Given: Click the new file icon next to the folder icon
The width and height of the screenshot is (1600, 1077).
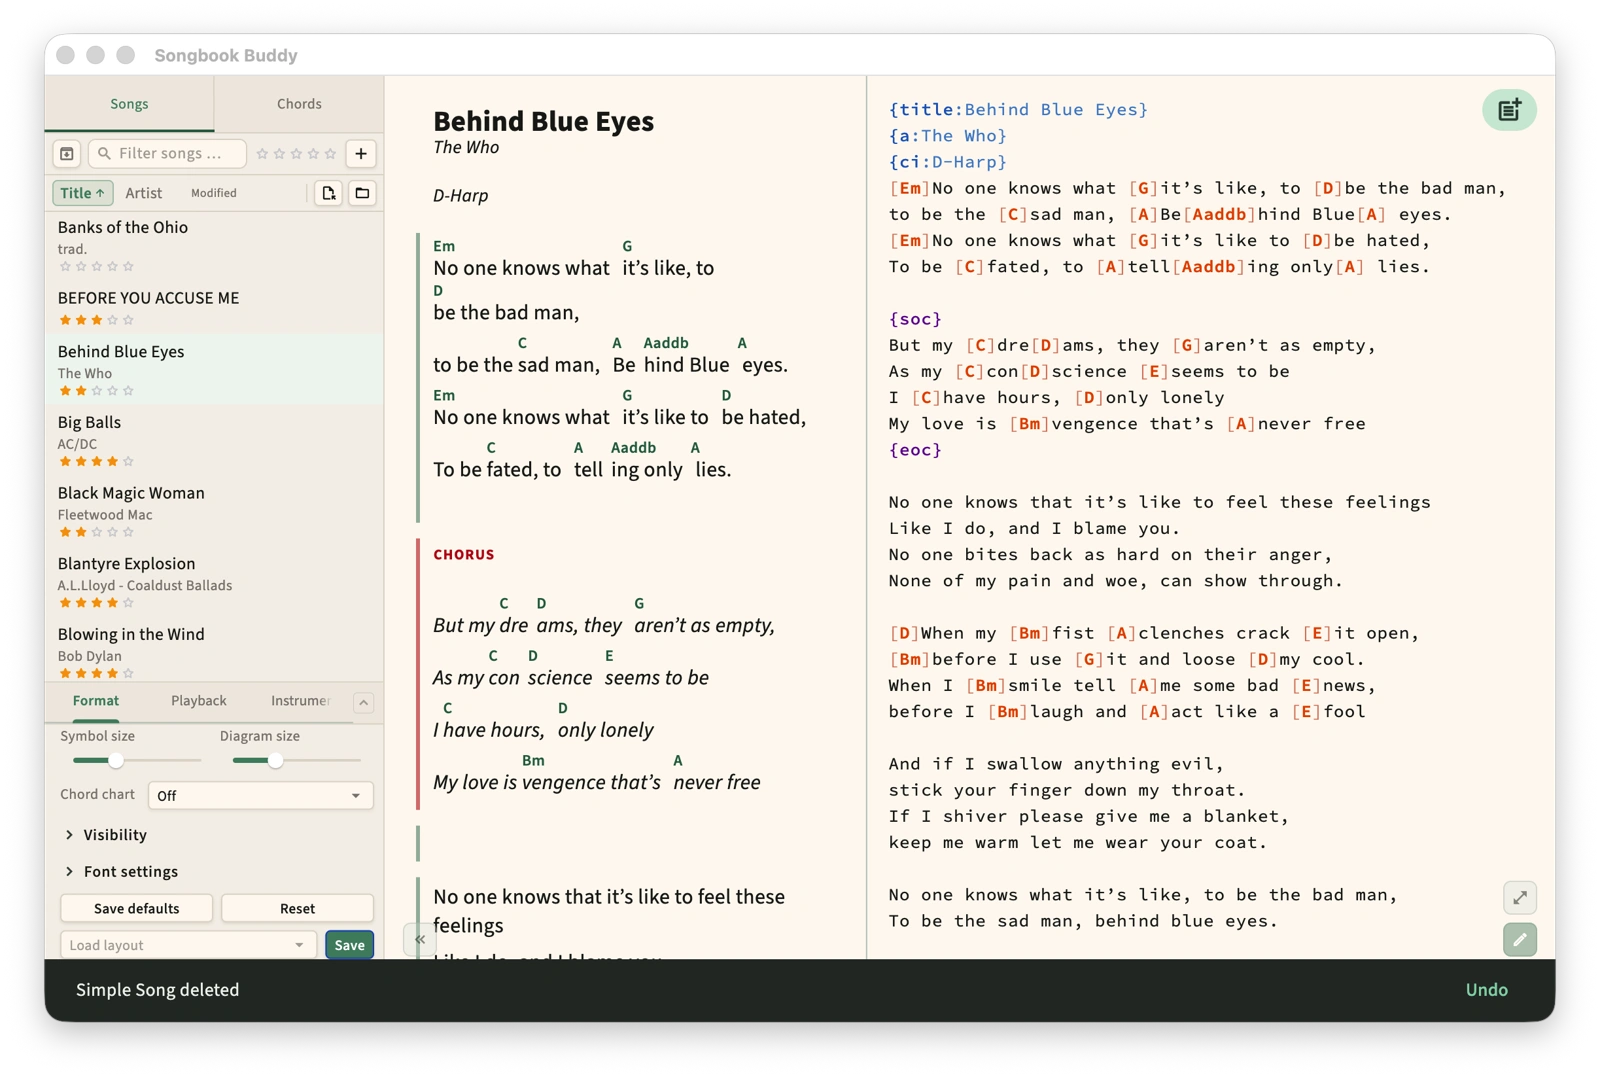Looking at the screenshot, I should click(328, 193).
